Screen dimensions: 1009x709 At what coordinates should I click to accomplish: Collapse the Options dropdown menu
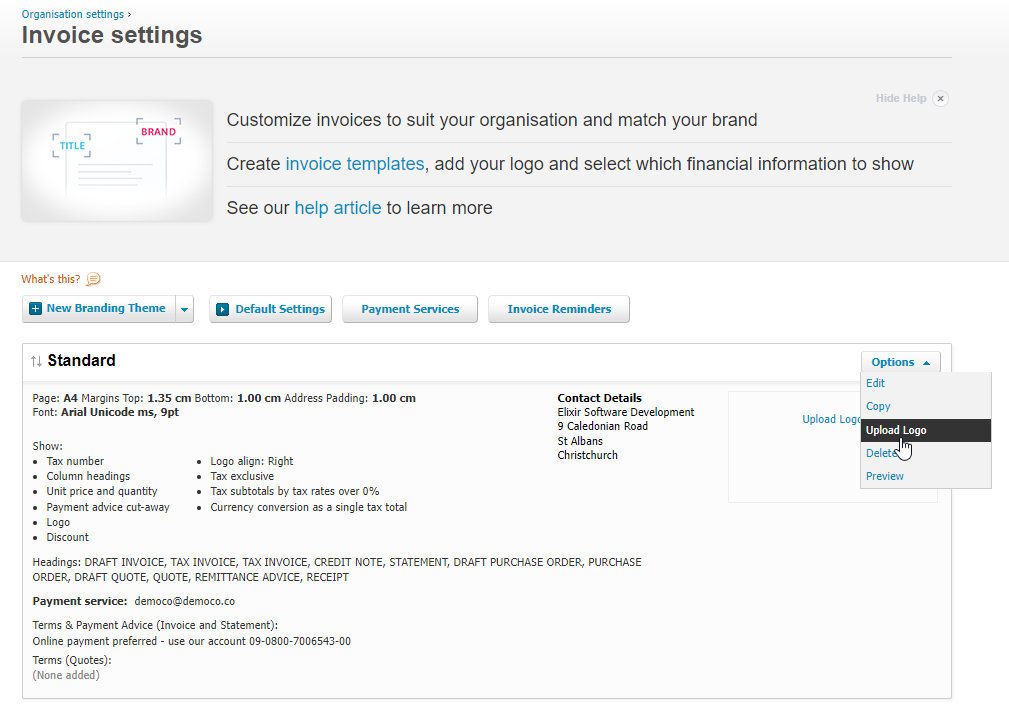point(900,362)
